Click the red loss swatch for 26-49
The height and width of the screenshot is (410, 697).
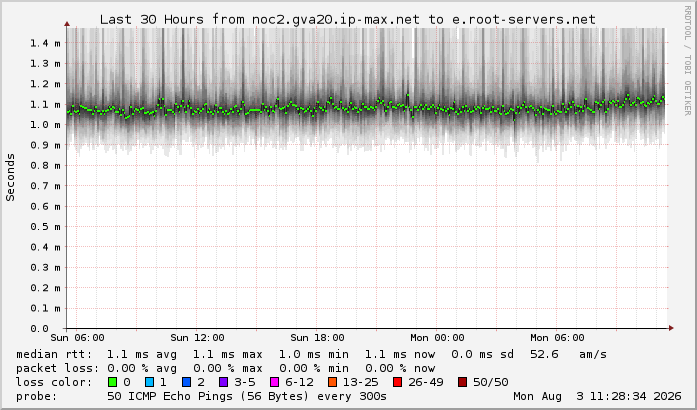click(397, 382)
